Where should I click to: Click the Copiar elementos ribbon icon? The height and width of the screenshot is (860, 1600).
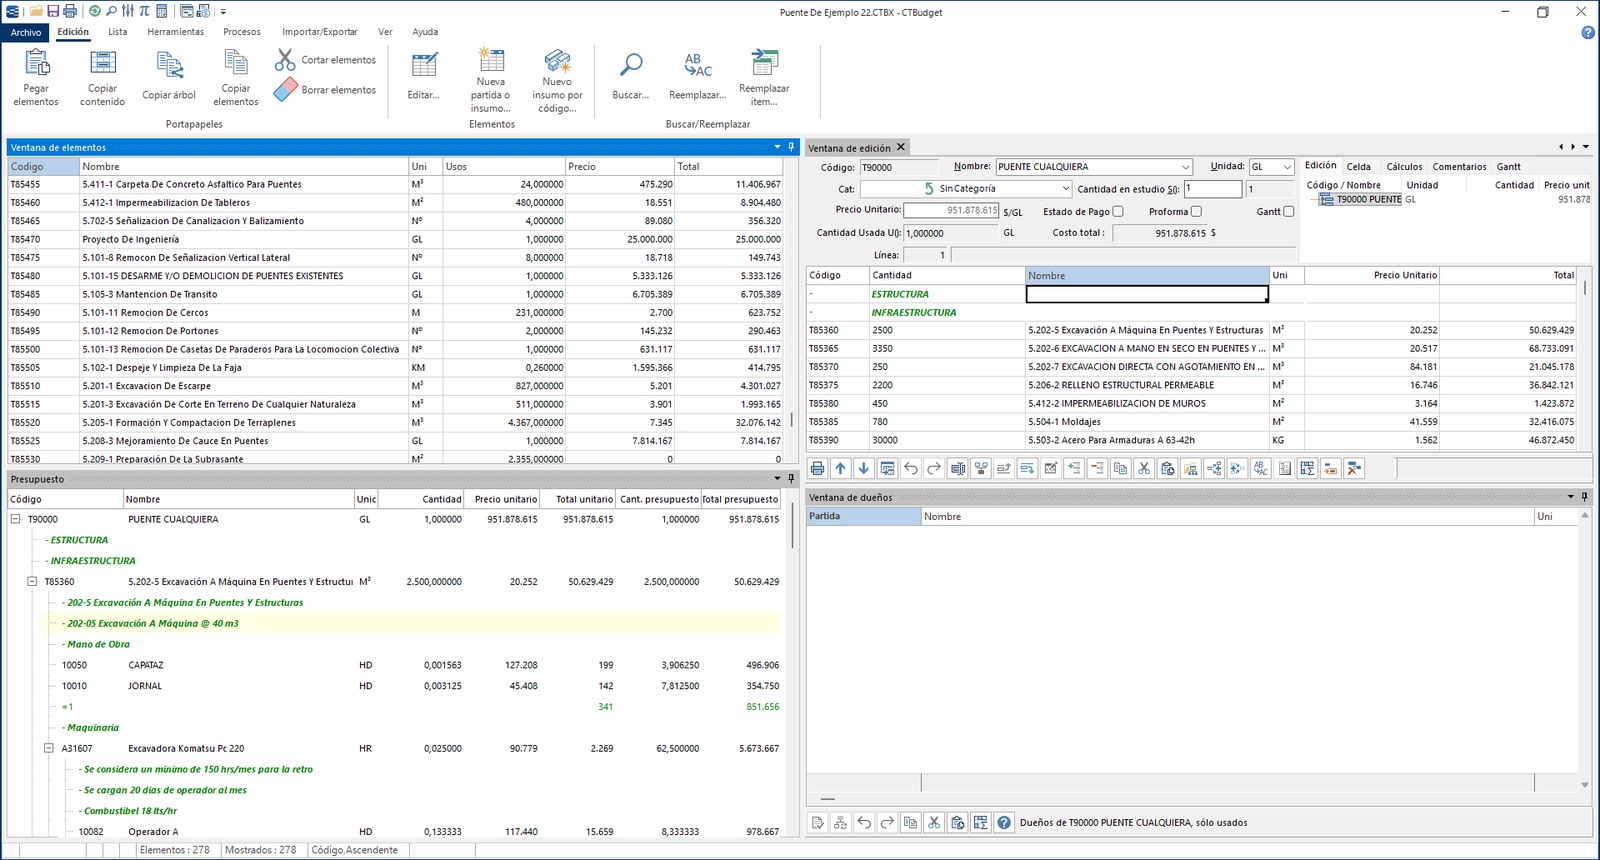[236, 77]
